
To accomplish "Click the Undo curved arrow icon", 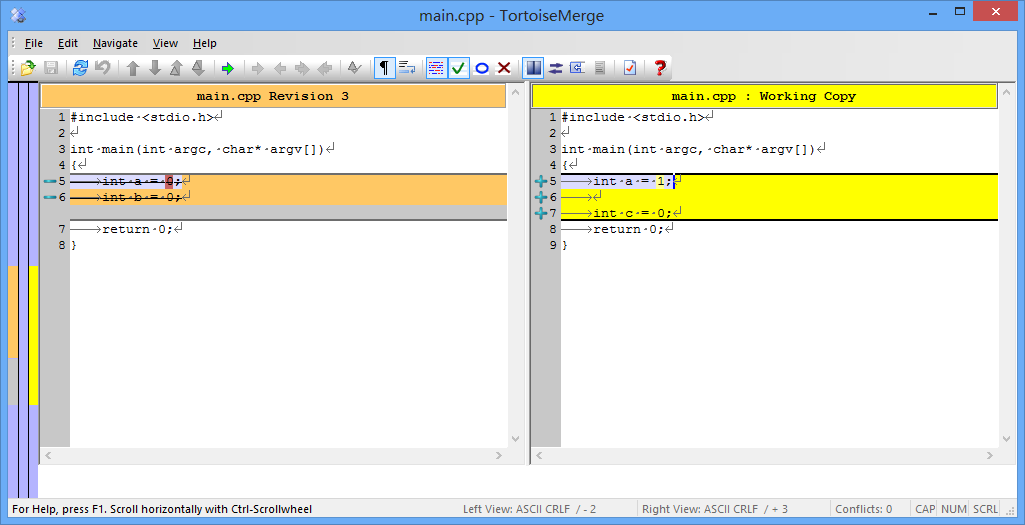I will 103,68.
